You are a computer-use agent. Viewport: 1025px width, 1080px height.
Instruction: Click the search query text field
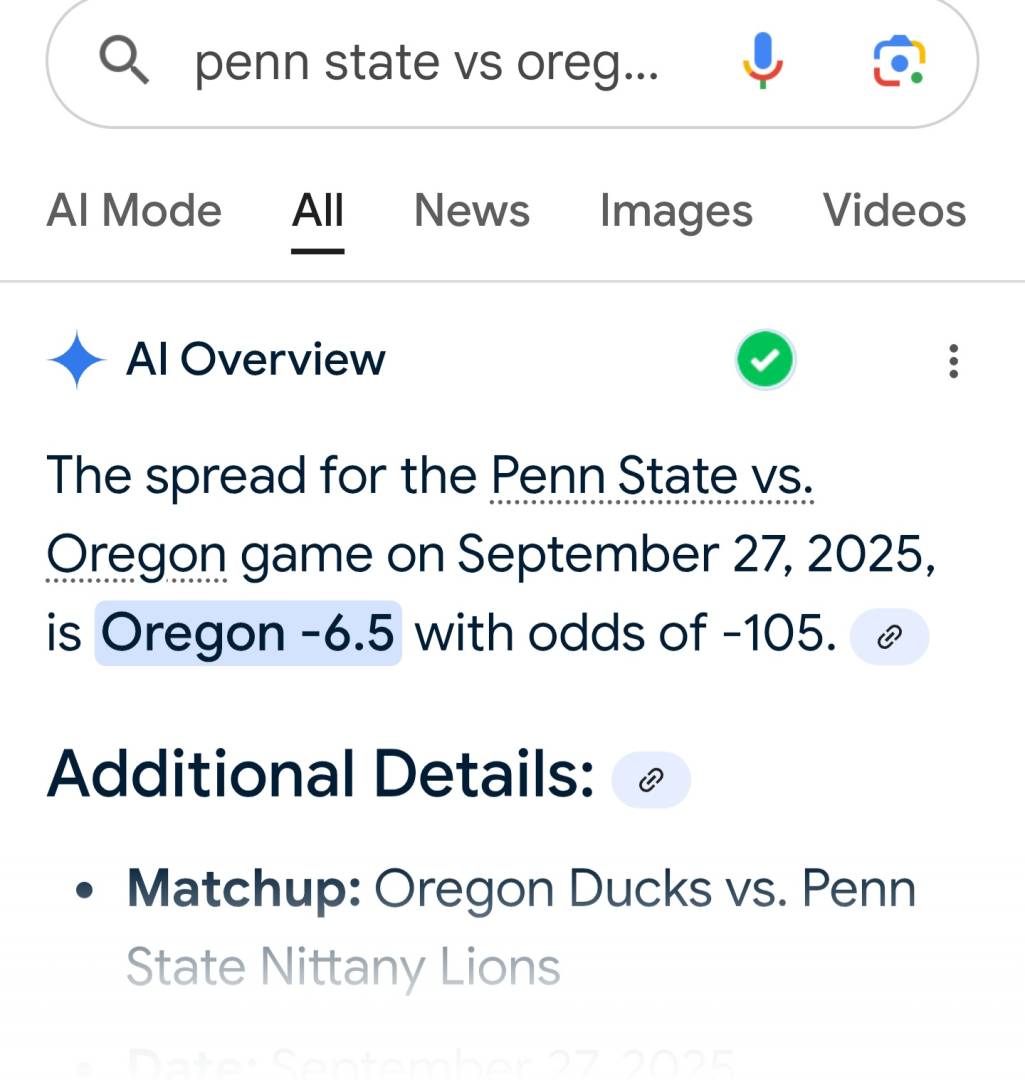tap(427, 63)
